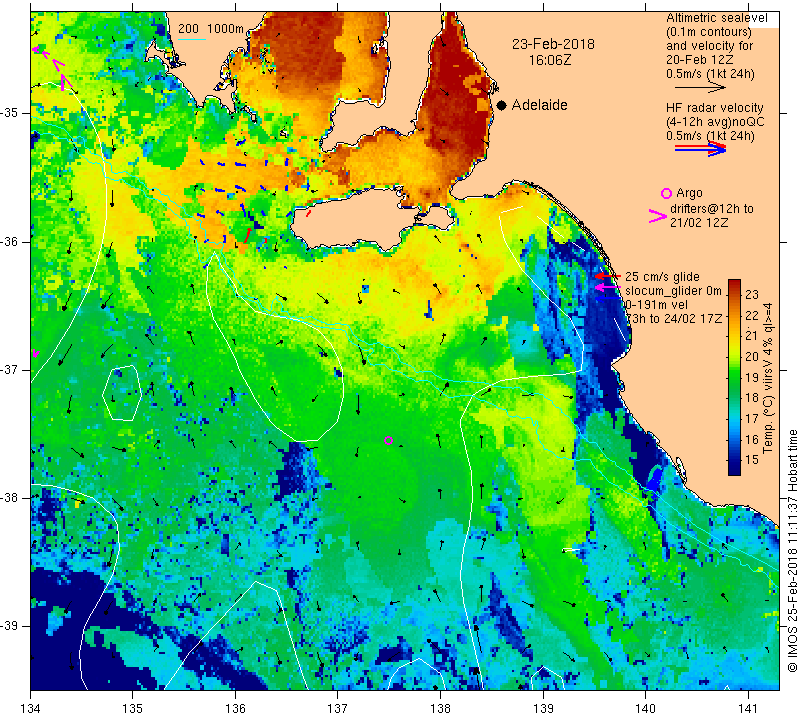Screen dimensions: 800x720
Task: Click the longitude axis label 138
Action: click(440, 709)
